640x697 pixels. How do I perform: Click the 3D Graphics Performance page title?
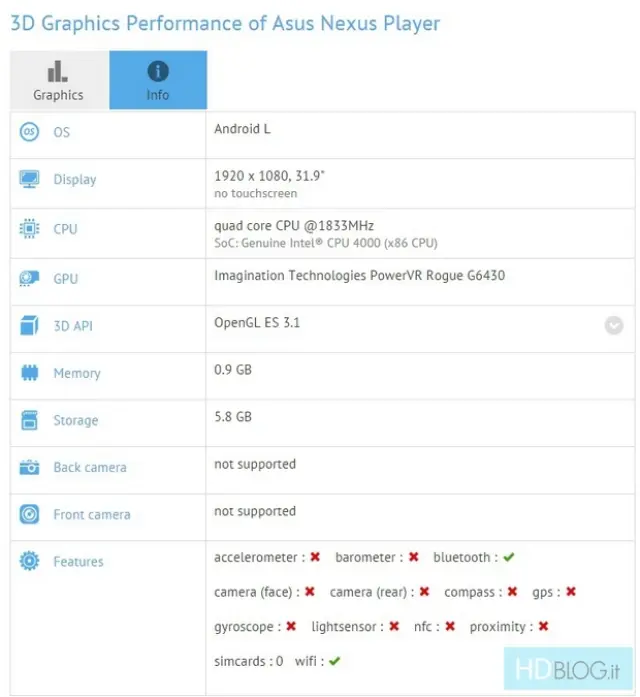[225, 23]
